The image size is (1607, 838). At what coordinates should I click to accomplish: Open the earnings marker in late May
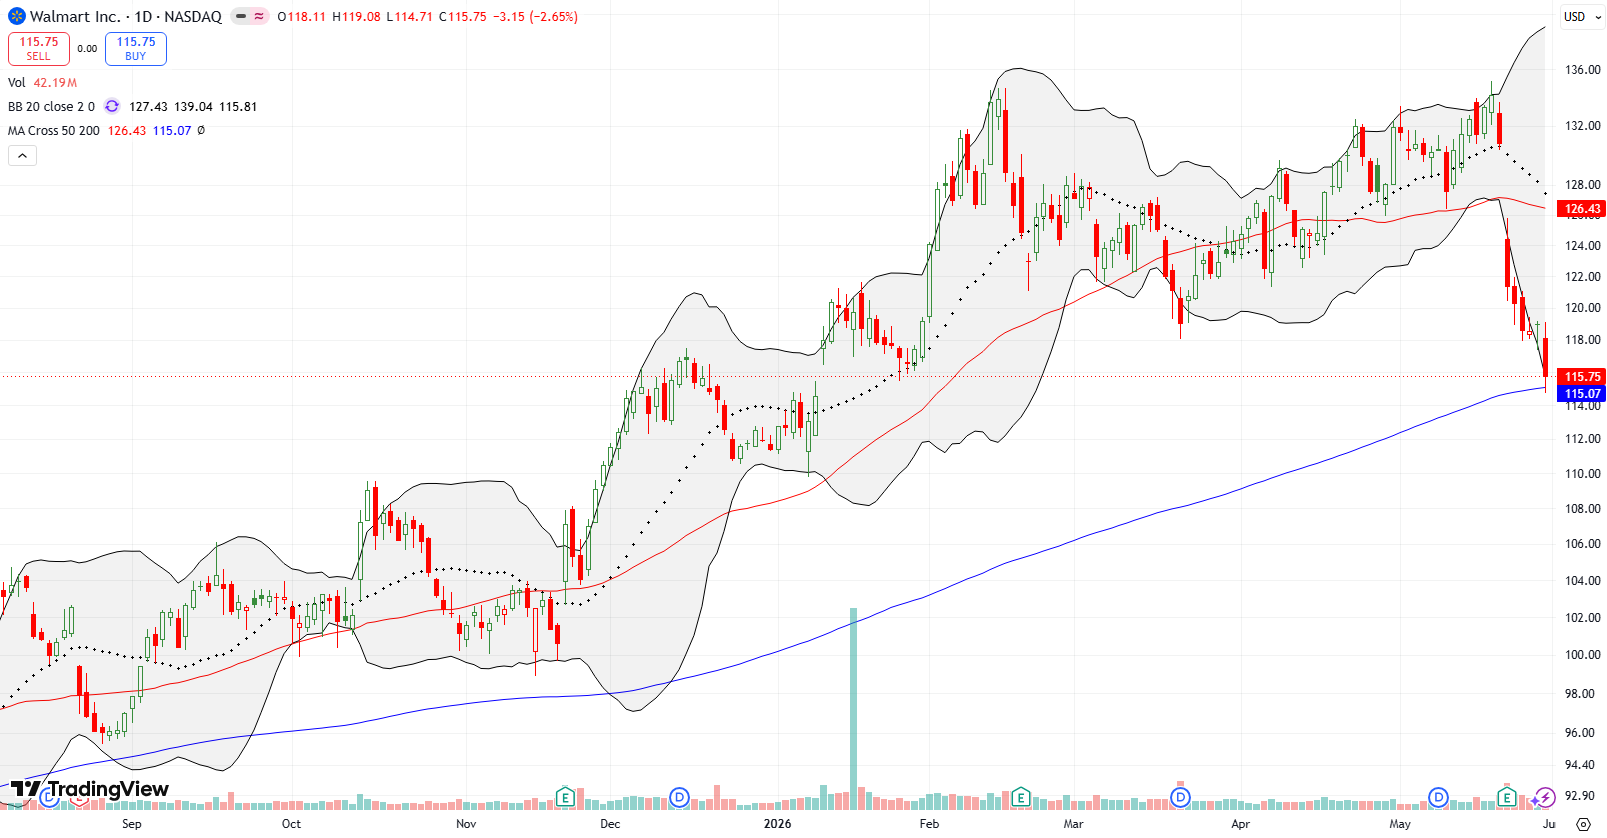tap(1506, 797)
